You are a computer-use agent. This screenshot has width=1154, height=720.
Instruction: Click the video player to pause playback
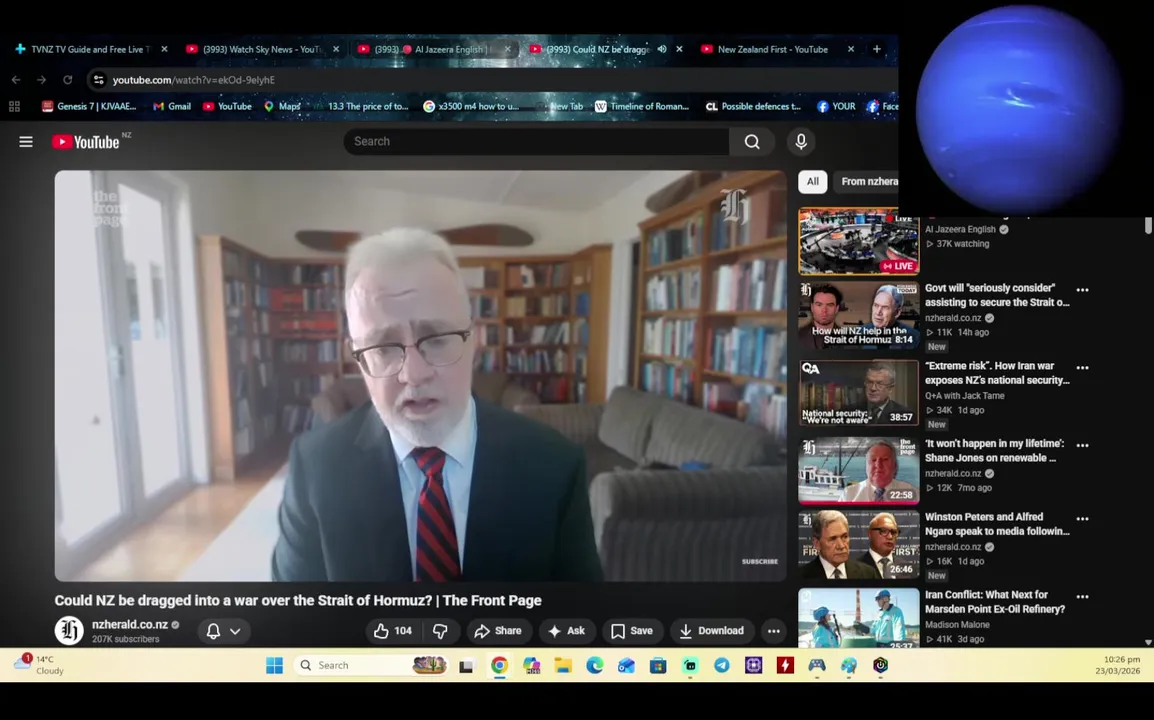(x=420, y=375)
